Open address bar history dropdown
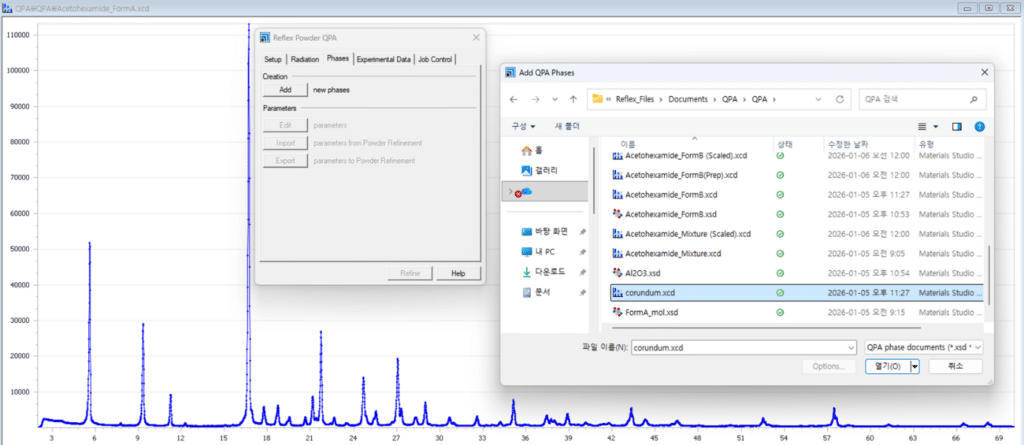1024x445 pixels. click(x=818, y=99)
